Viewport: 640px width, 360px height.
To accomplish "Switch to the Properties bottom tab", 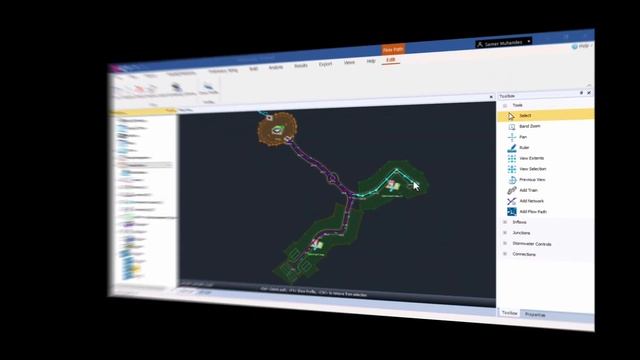I will (535, 315).
